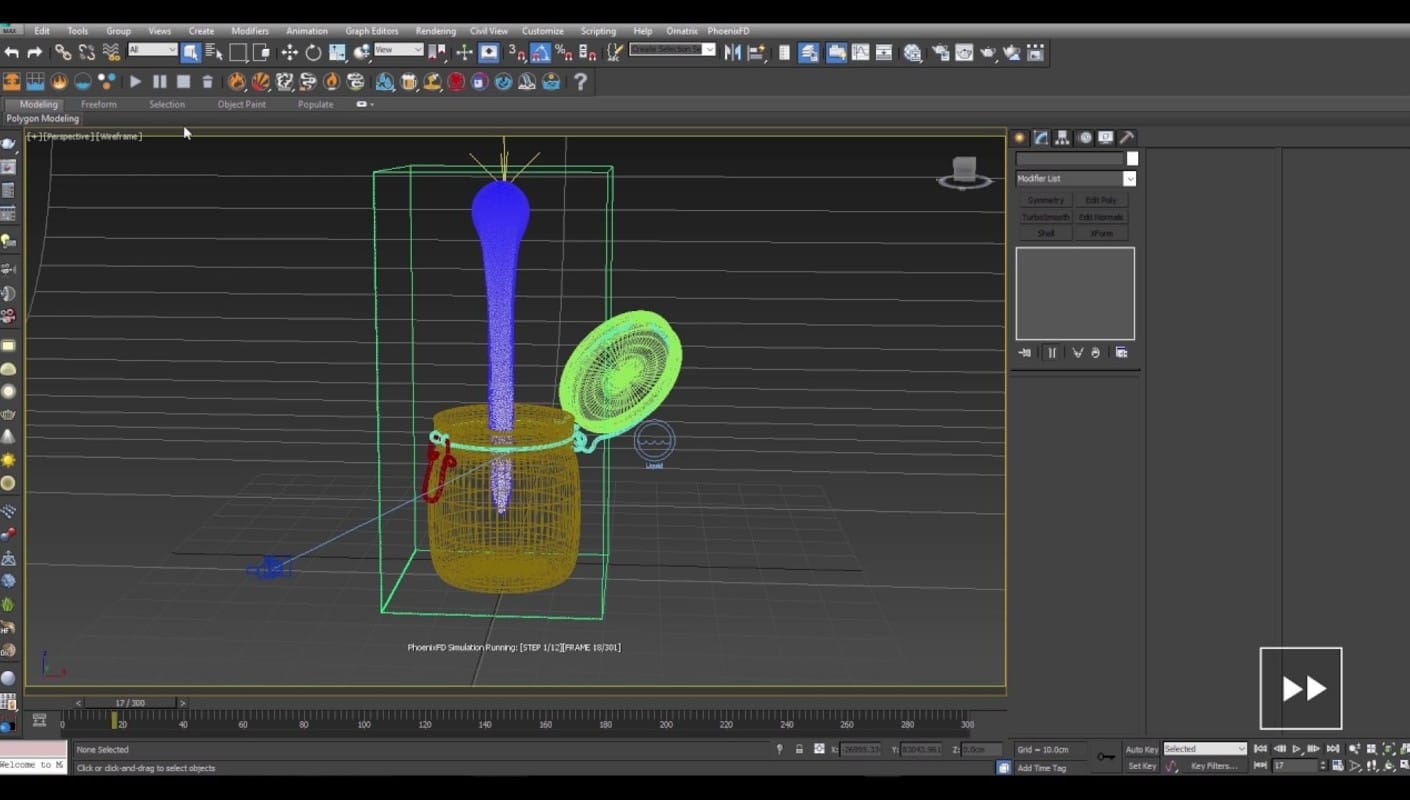Pause the PhoenixFD simulation
Image resolution: width=1410 pixels, height=800 pixels.
click(160, 82)
